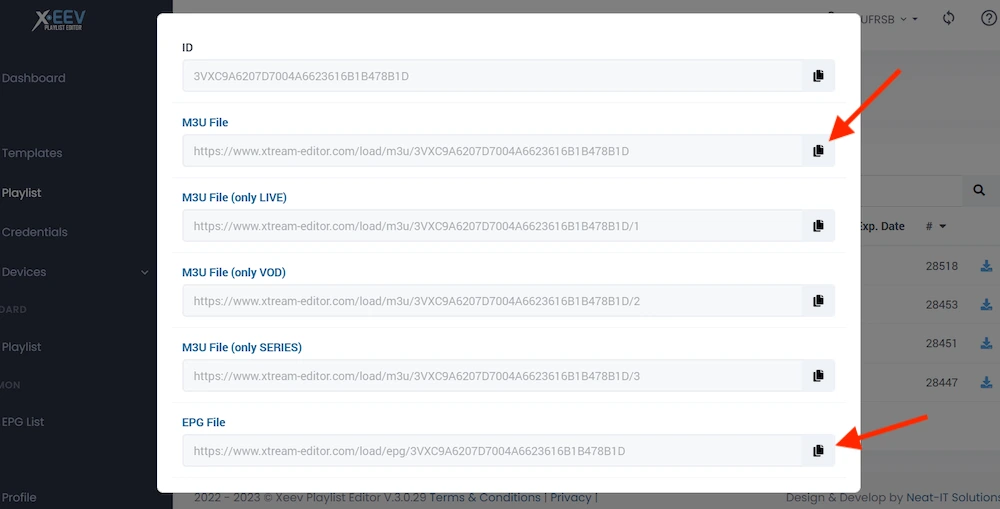Expand the Devices sidebar menu
The height and width of the screenshot is (509, 1000).
point(144,272)
